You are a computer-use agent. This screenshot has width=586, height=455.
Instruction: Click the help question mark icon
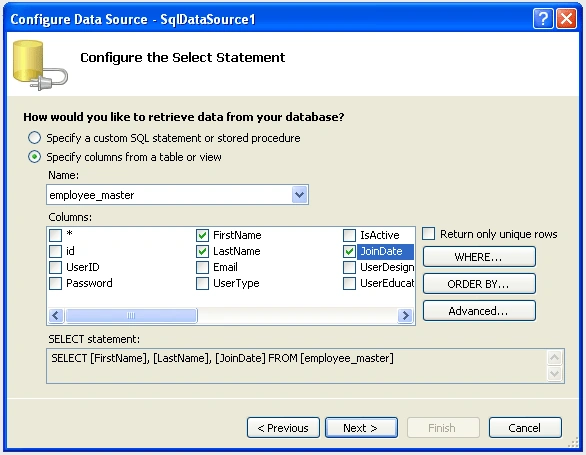(543, 18)
